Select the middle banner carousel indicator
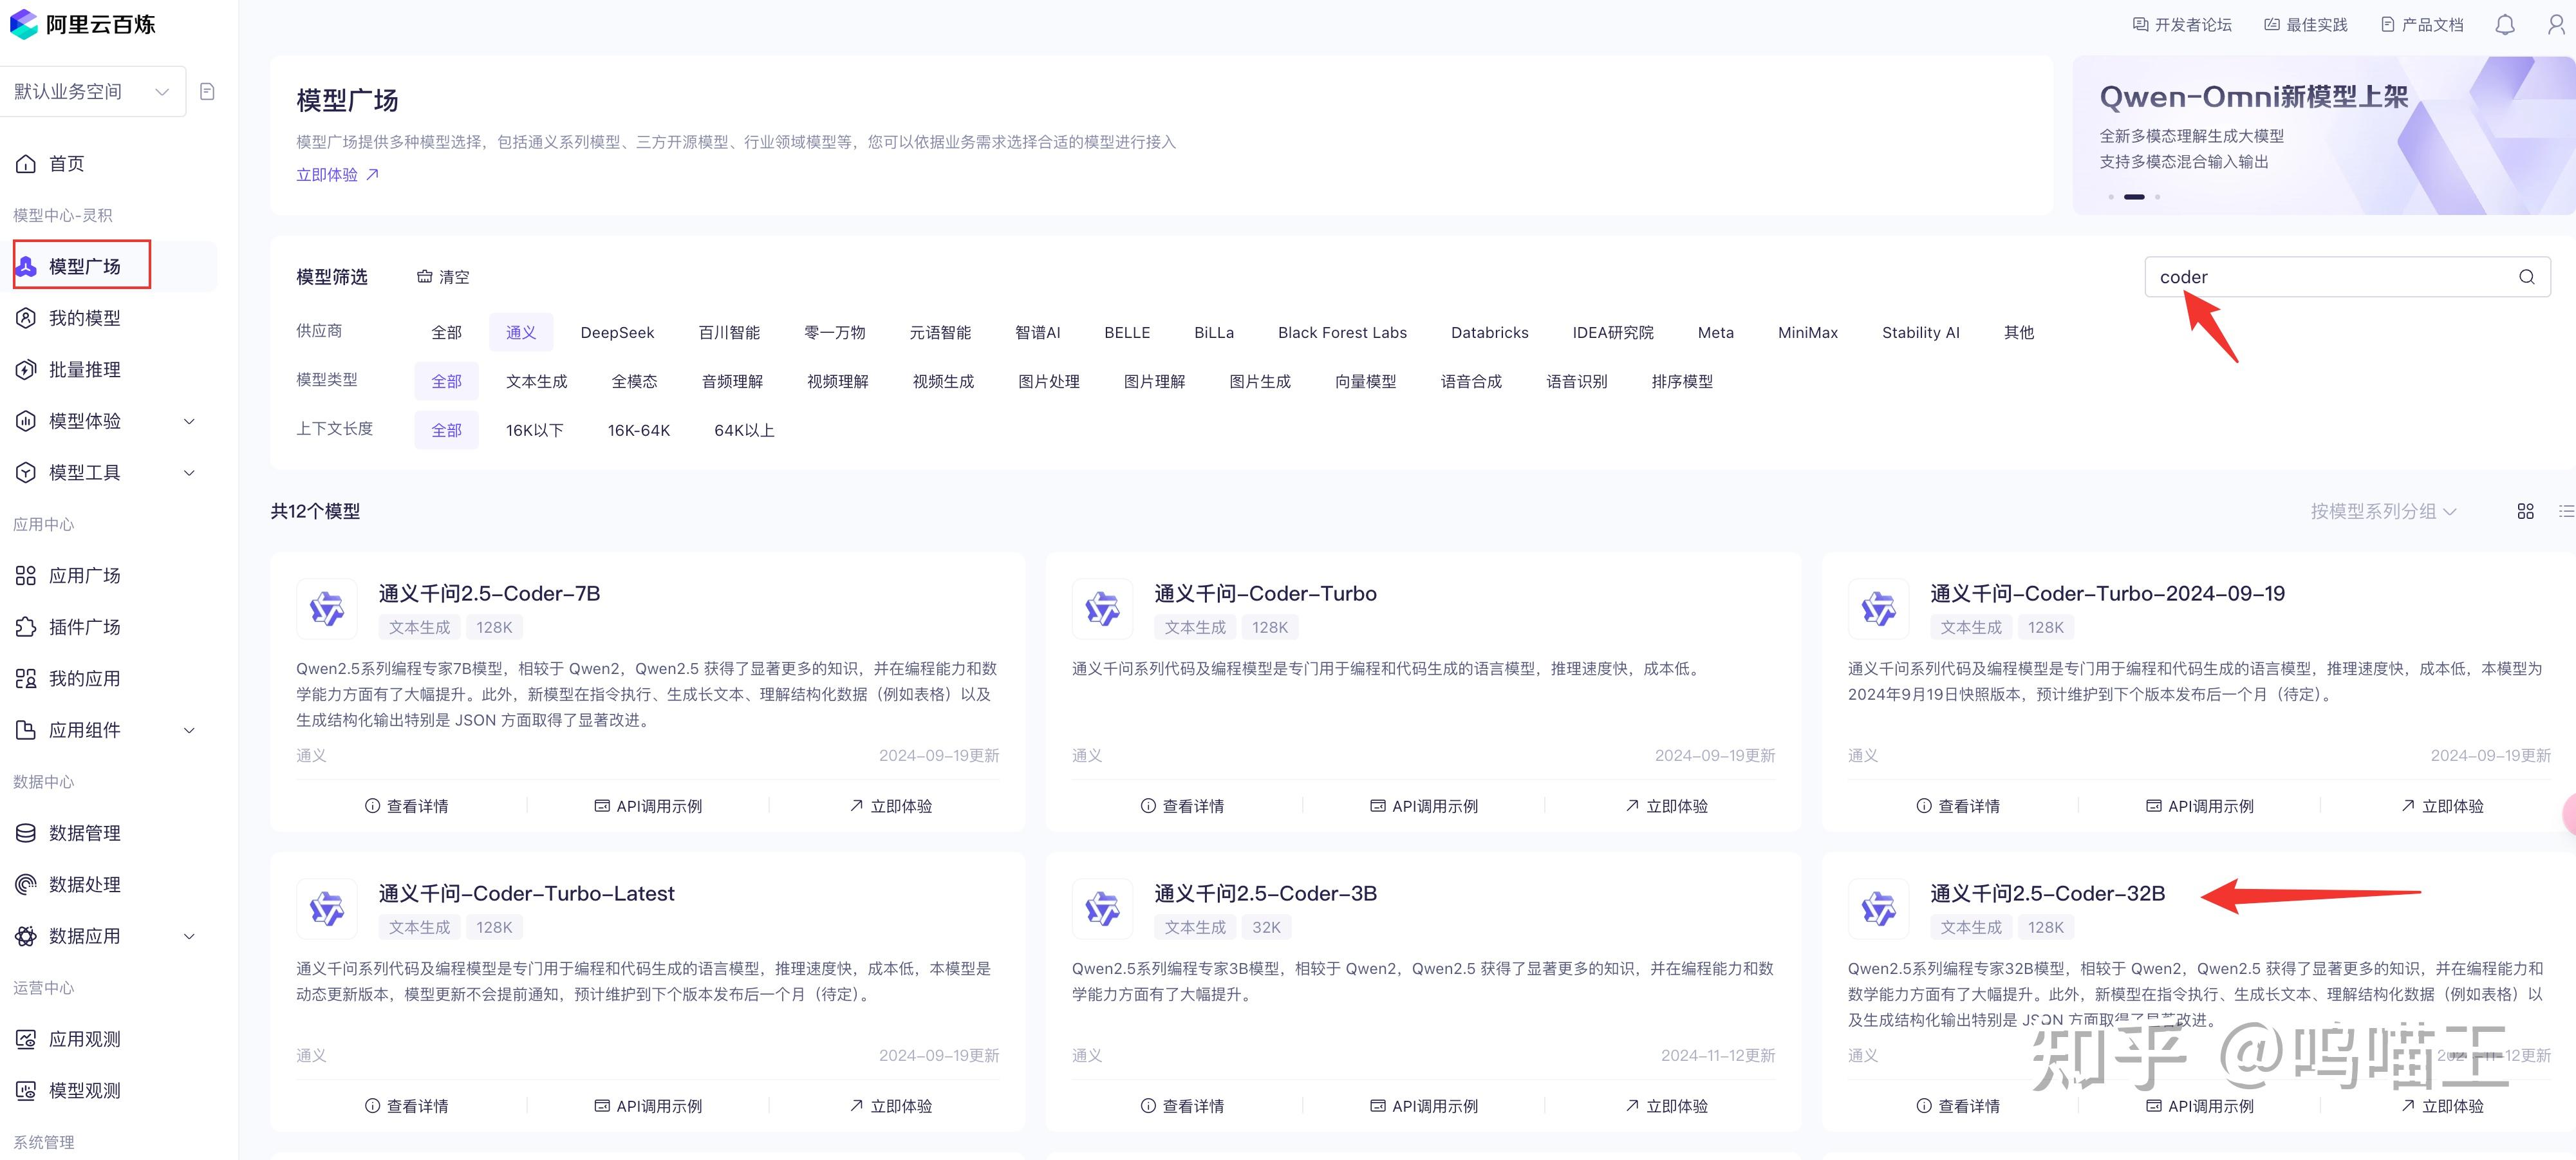 pyautogui.click(x=2134, y=197)
